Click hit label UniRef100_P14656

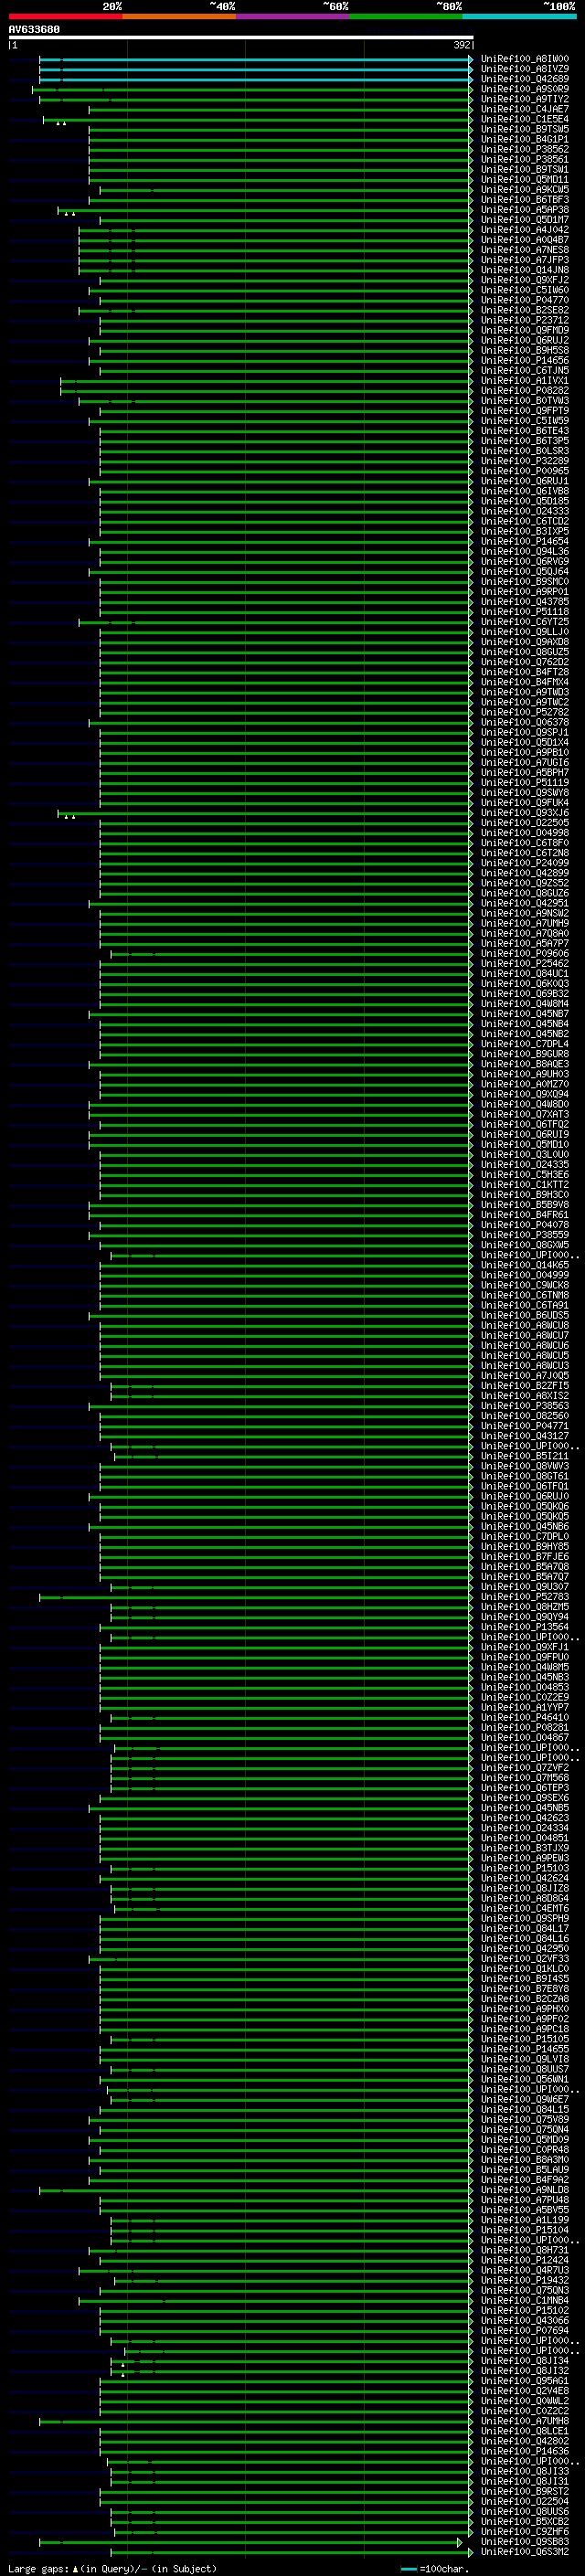[x=525, y=361]
